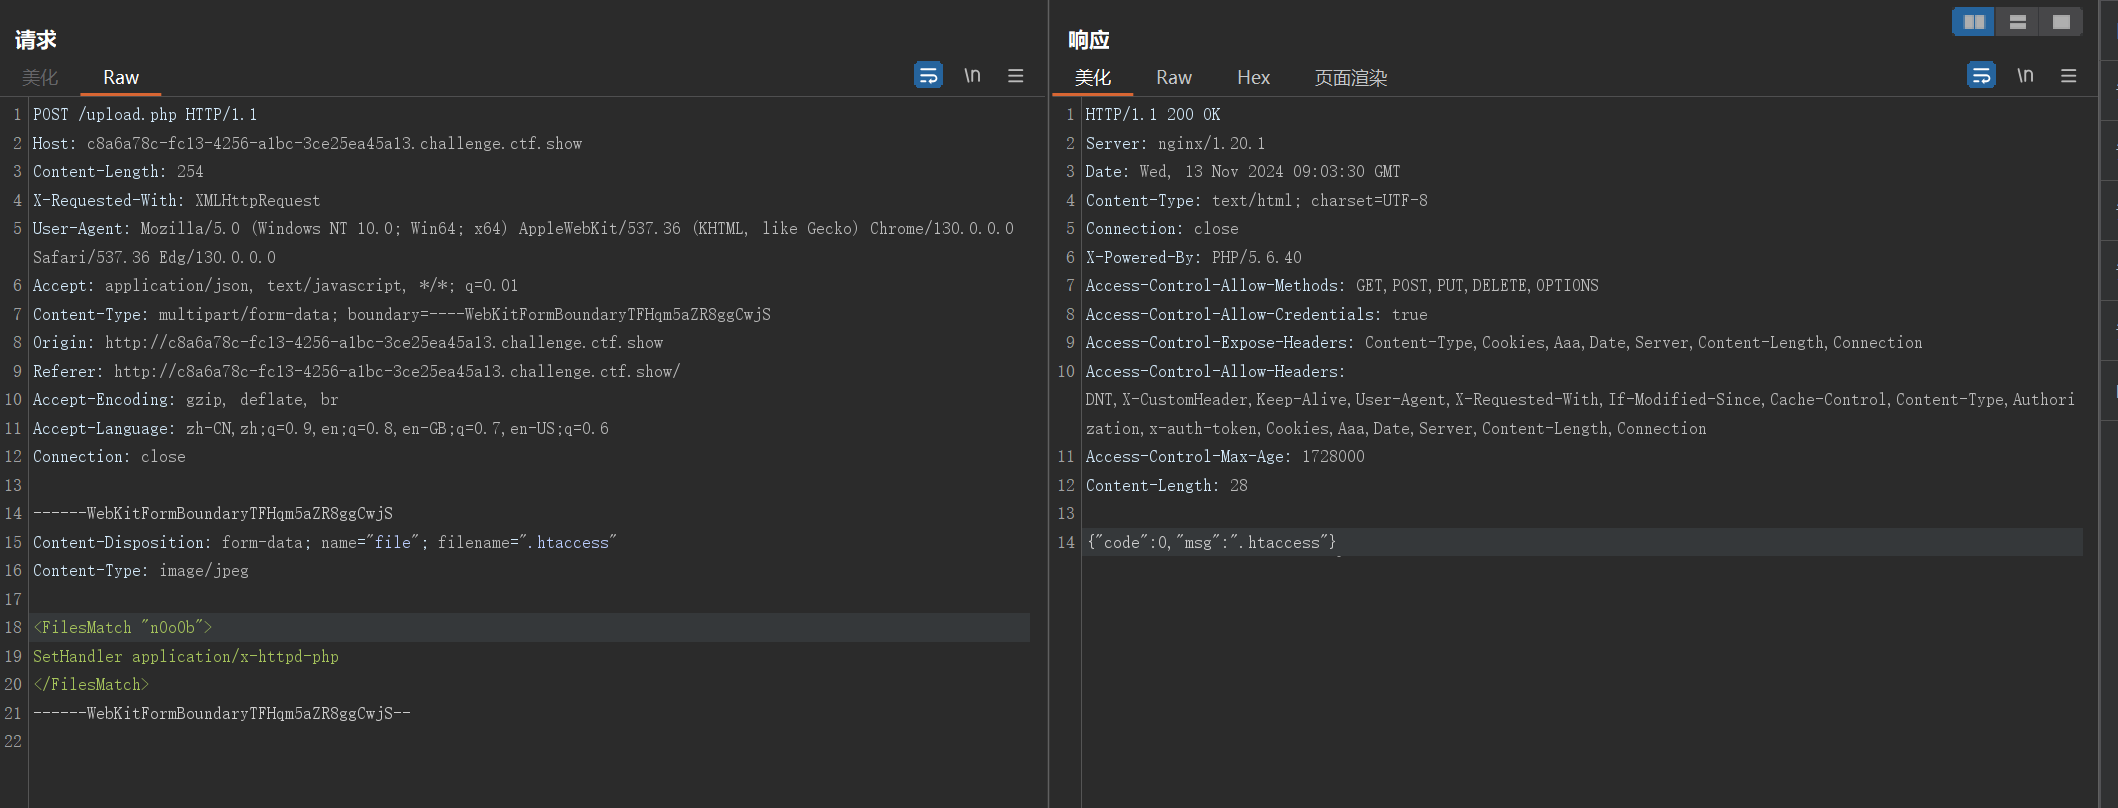Toggle word wrap in response panel

tap(1981, 75)
